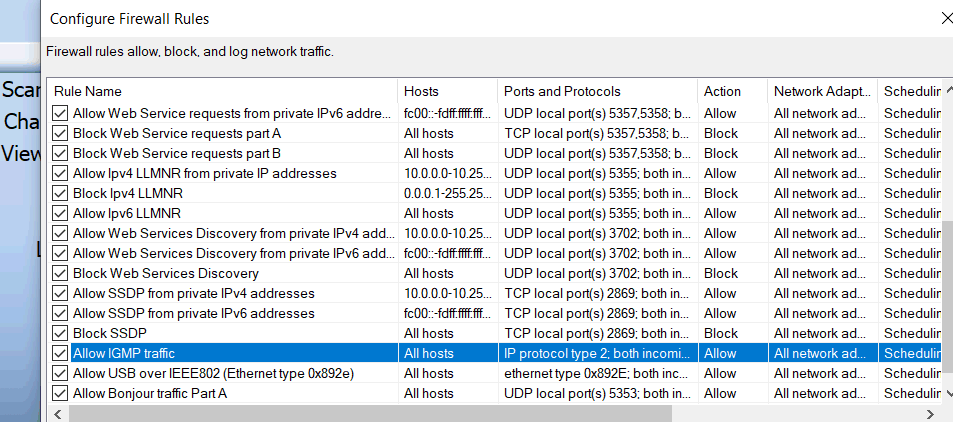Uncheck Block Web Services Discovery checkbox
Viewport: 953px width, 422px height.
[x=61, y=273]
